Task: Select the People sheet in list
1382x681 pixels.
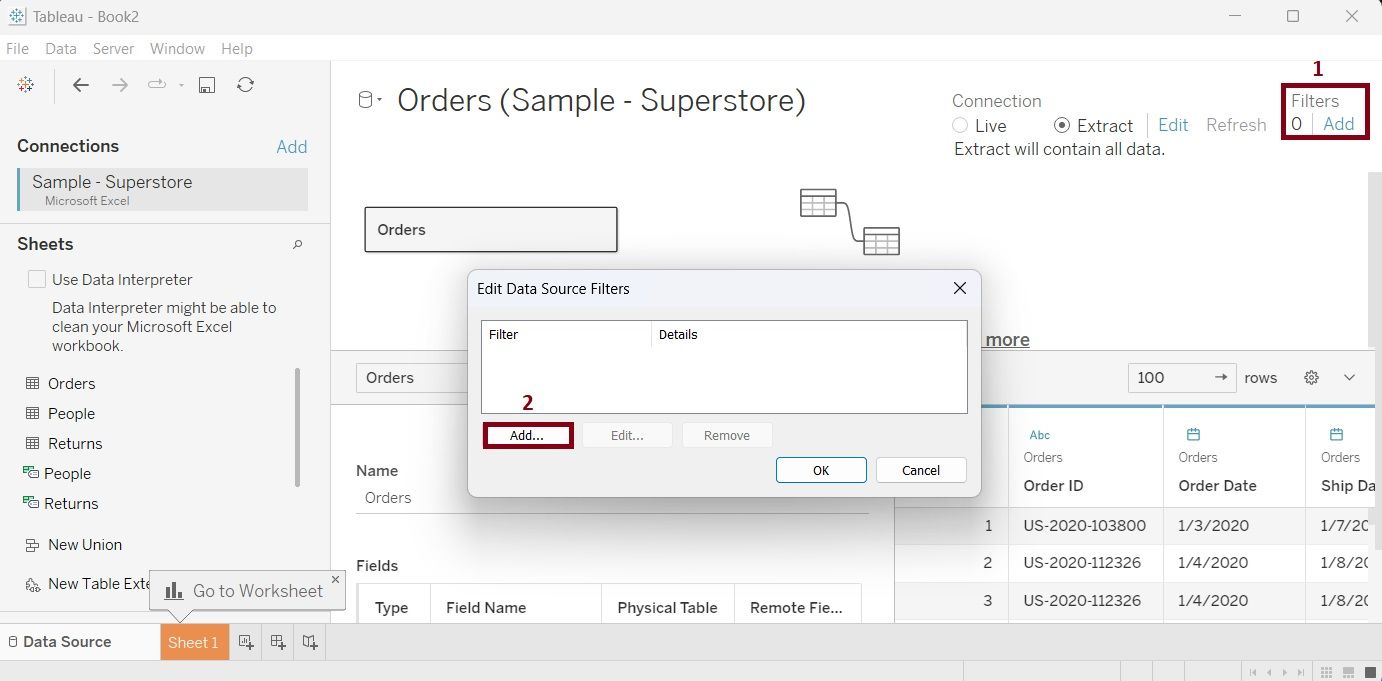Action: 71,413
